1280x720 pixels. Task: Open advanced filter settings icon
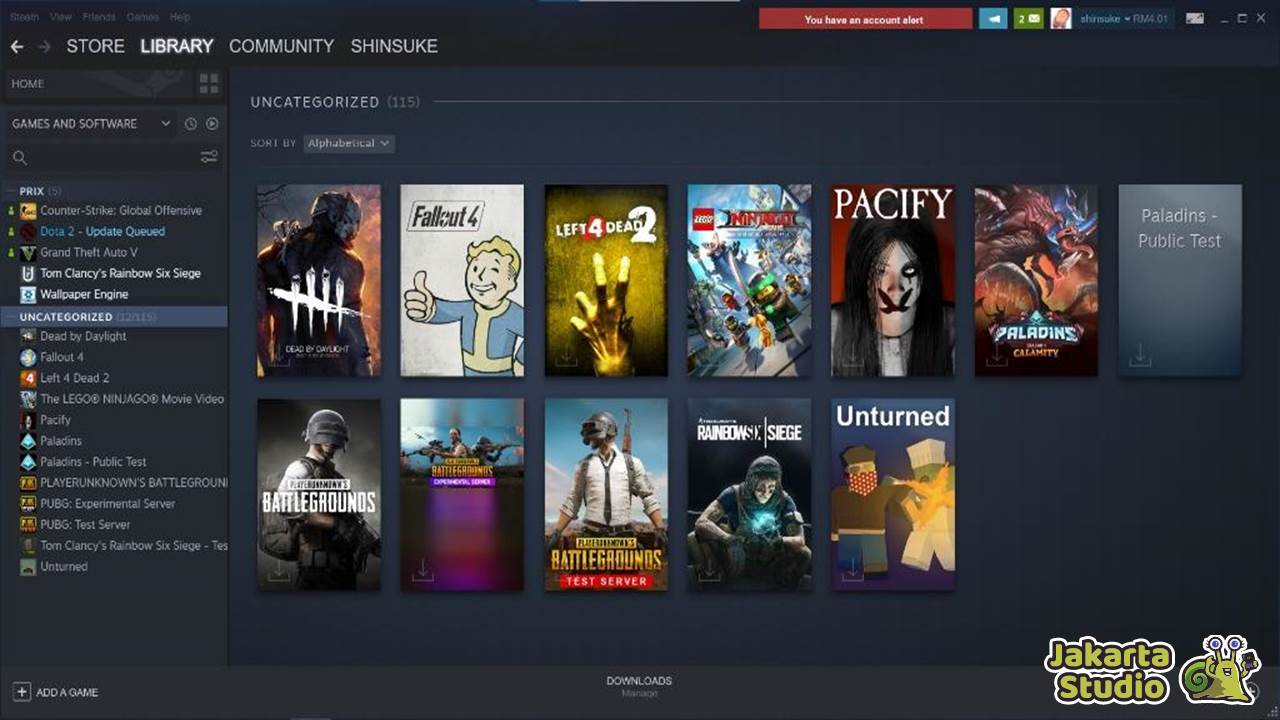(209, 157)
